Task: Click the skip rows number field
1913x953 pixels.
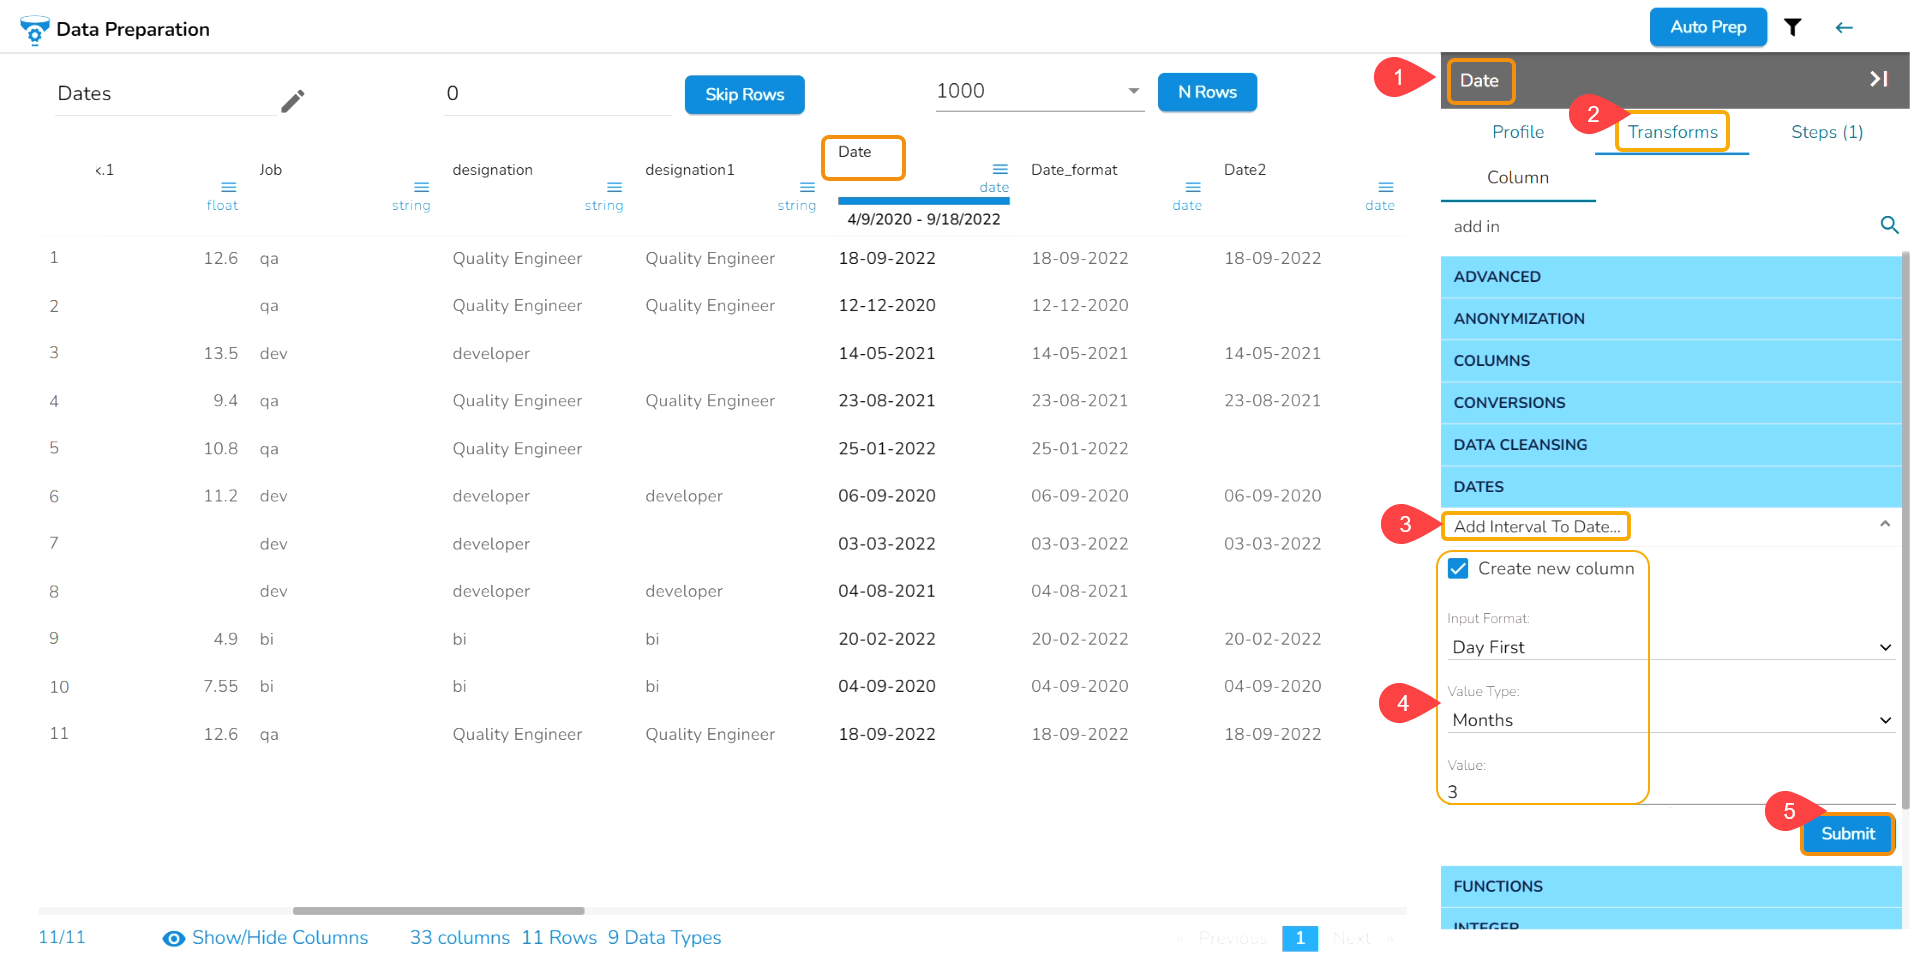Action: [558, 94]
